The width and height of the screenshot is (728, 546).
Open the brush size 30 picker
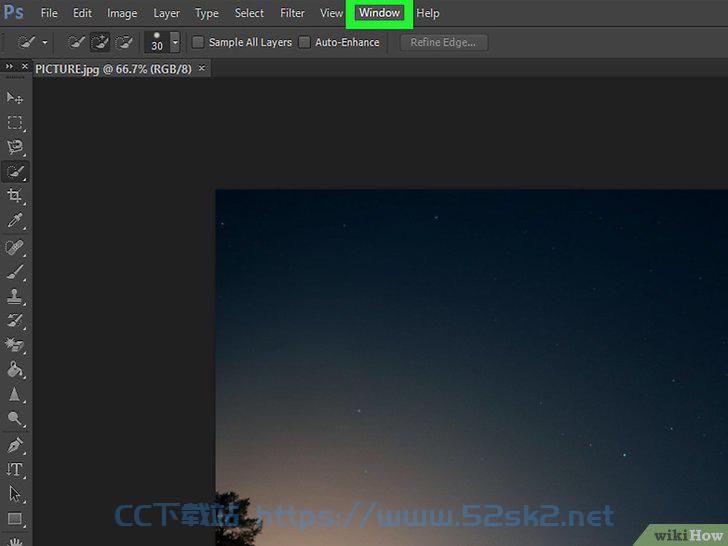click(x=157, y=42)
